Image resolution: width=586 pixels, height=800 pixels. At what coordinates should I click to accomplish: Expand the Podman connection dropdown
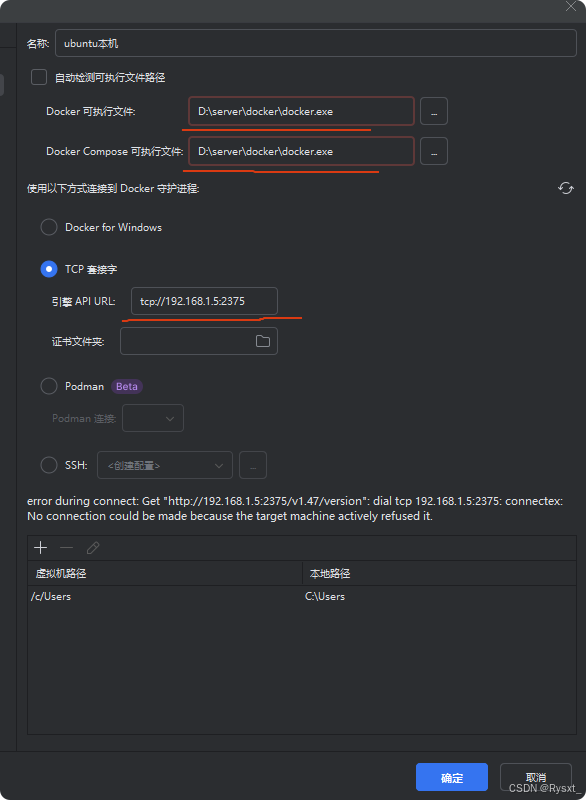click(153, 418)
